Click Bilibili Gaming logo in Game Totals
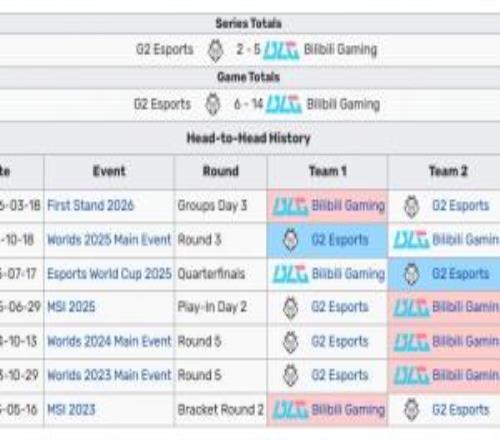Screen dimensions: 500x440 click(284, 104)
